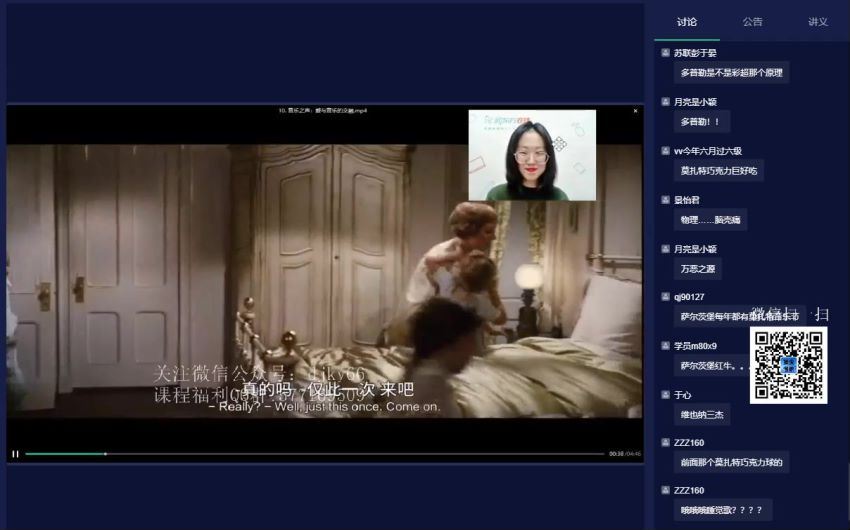This screenshot has width=850, height=530.
Task: Select username 于心
Action: 682,395
